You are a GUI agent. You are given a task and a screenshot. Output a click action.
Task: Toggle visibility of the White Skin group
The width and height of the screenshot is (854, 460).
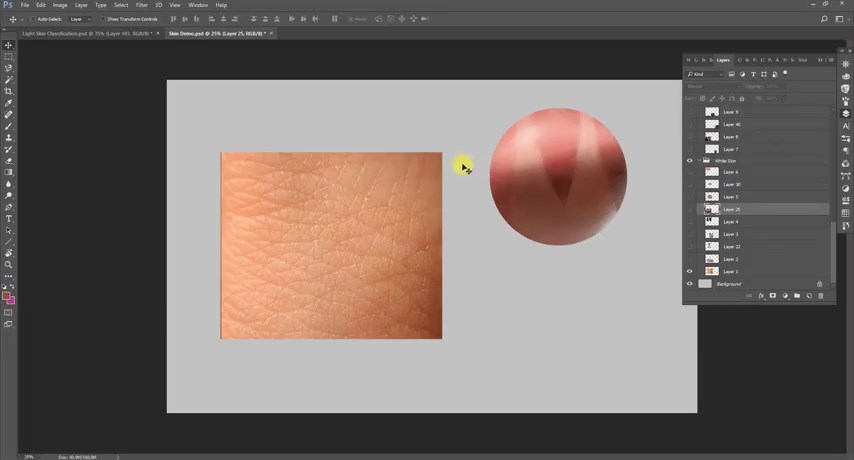tap(689, 161)
